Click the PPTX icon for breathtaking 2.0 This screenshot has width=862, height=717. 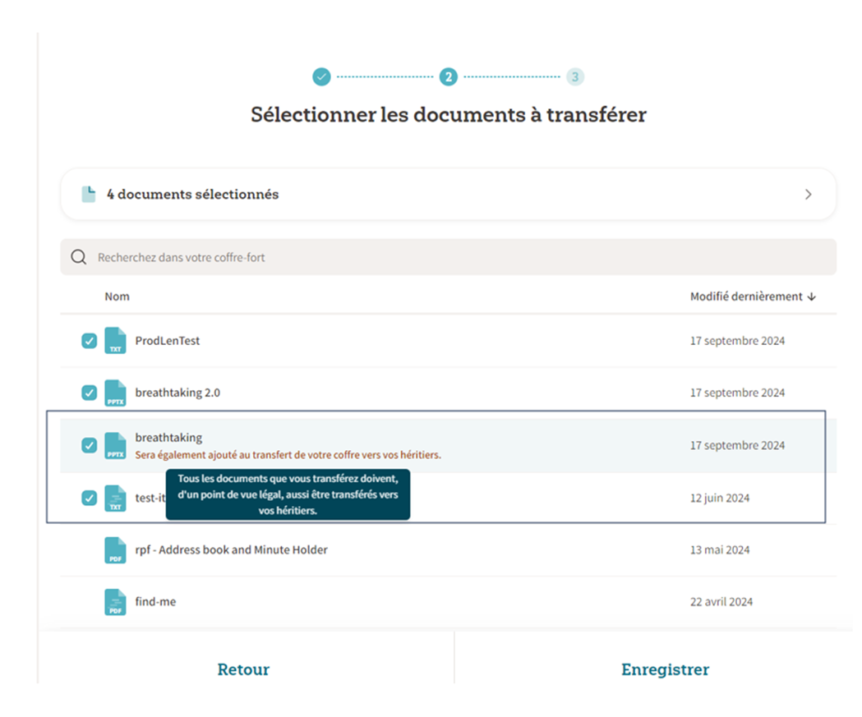pos(116,393)
